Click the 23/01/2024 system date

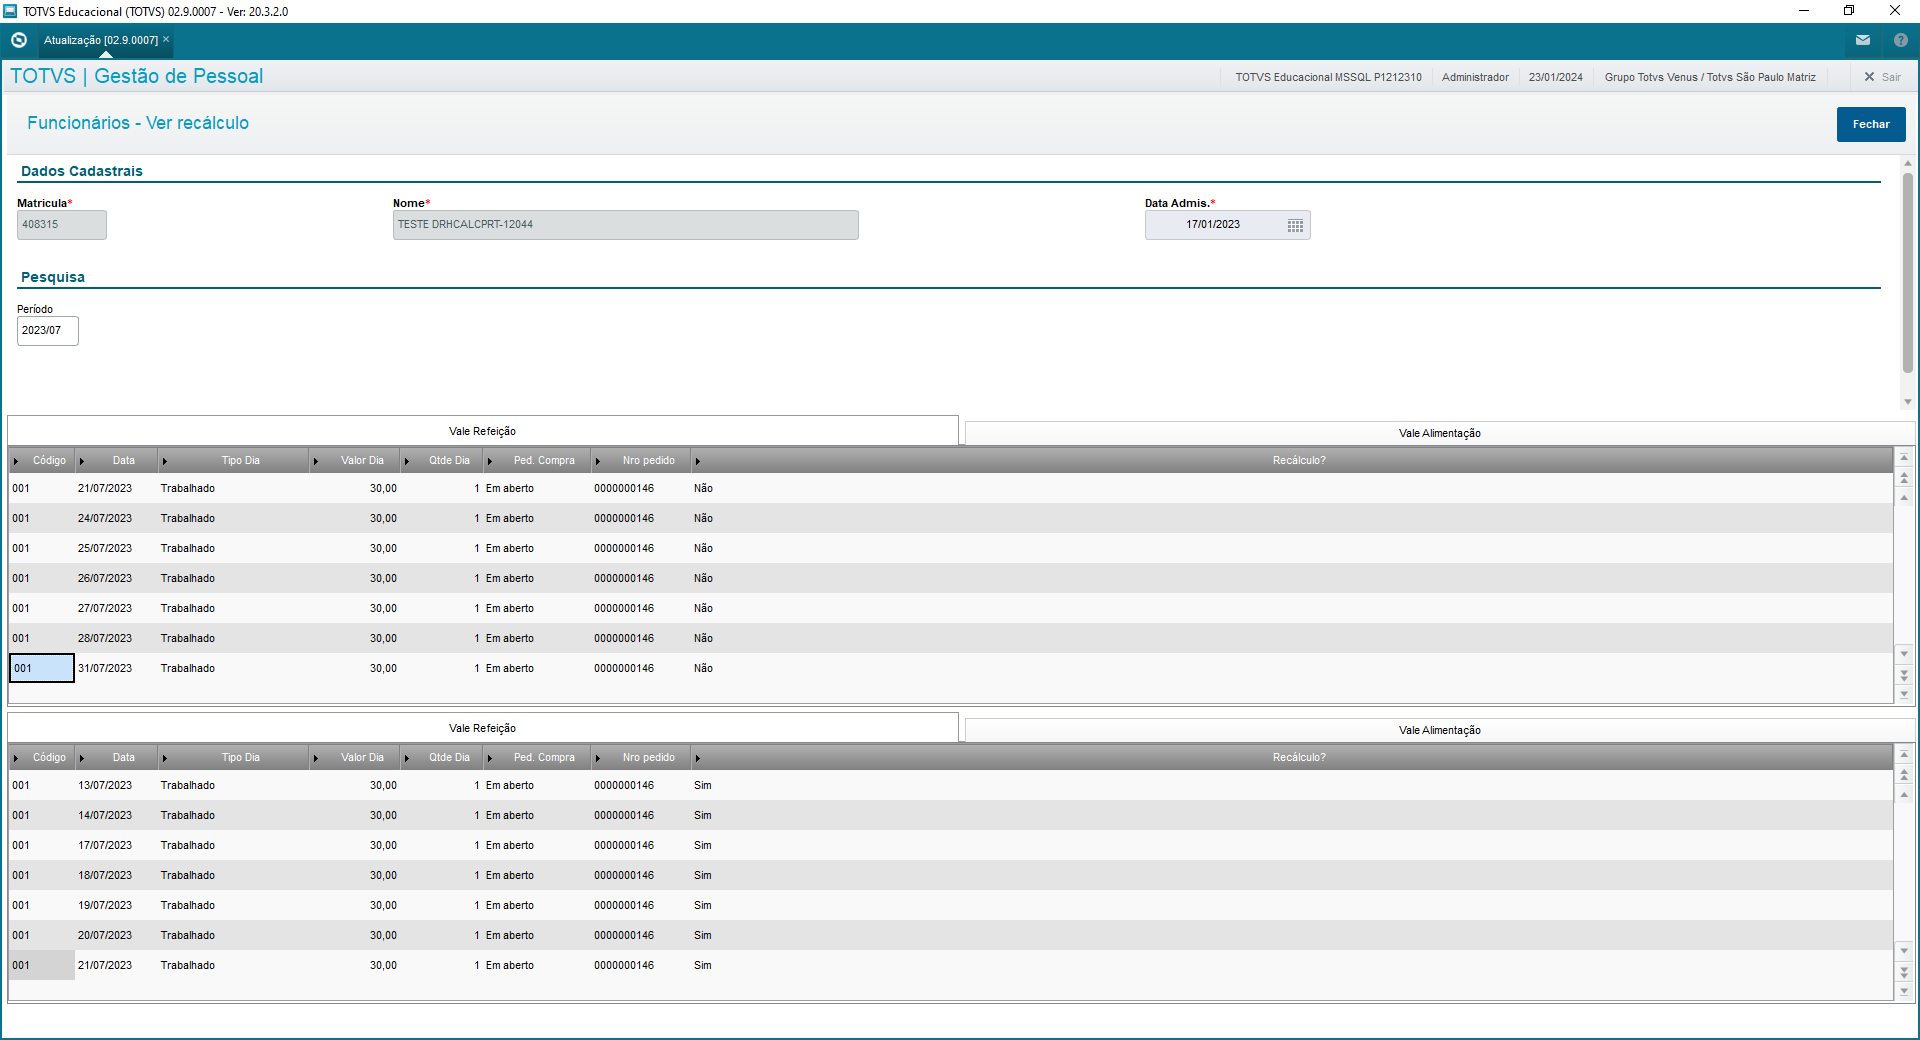point(1555,77)
